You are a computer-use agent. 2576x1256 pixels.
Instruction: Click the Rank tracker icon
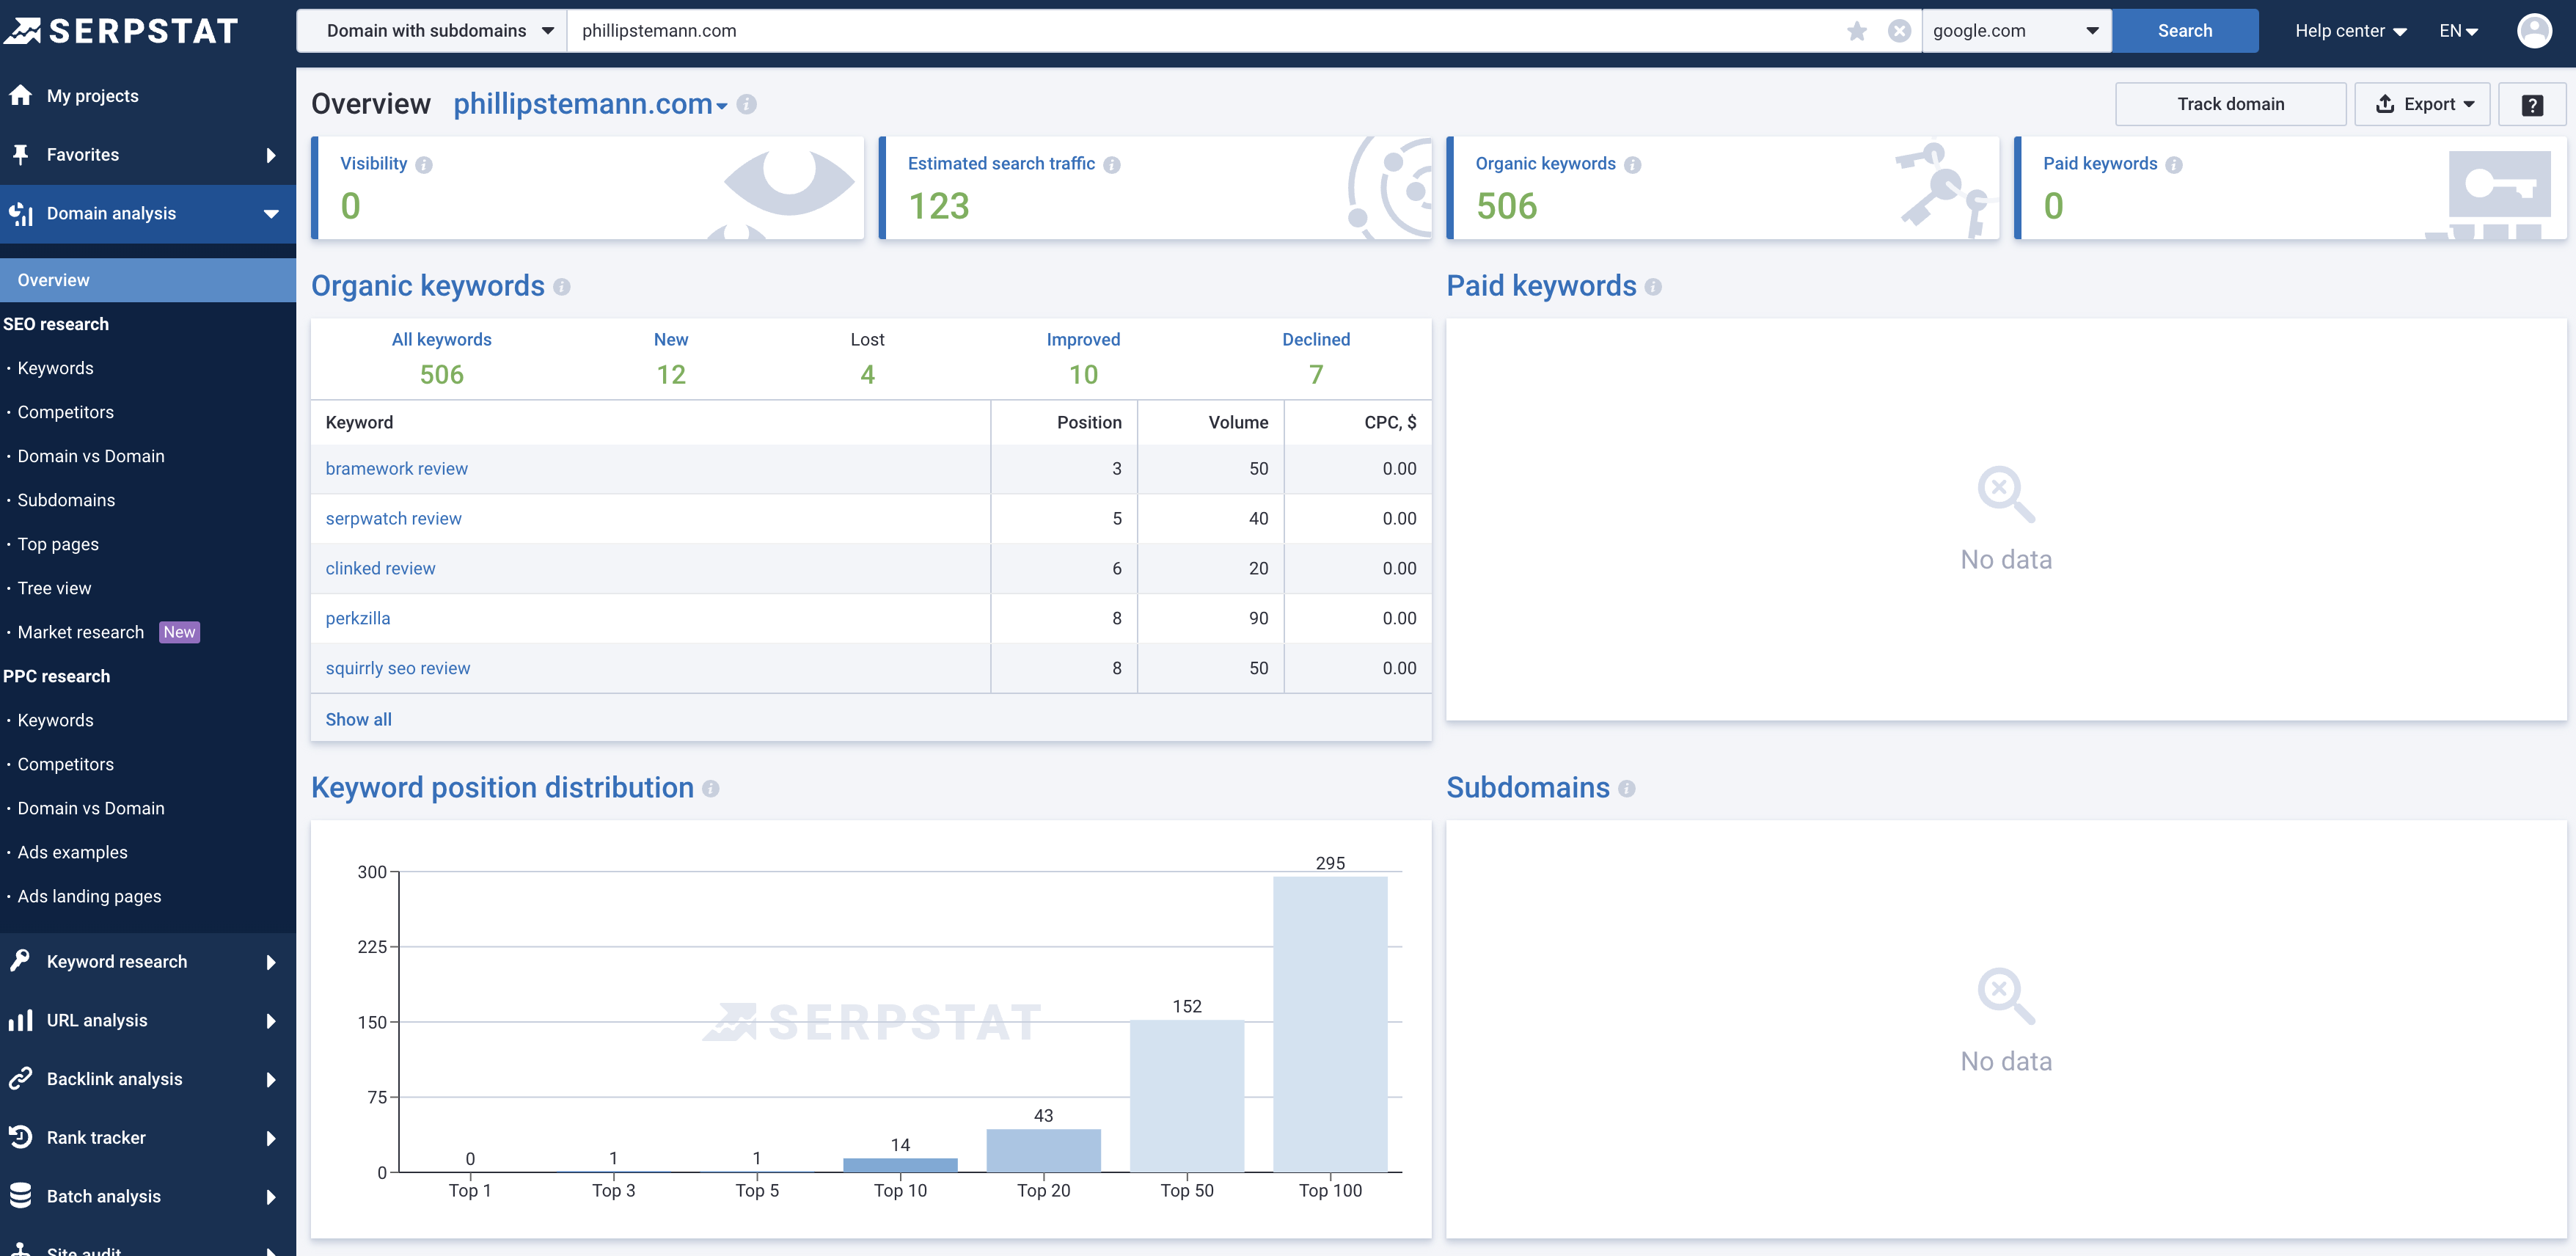(x=20, y=1137)
